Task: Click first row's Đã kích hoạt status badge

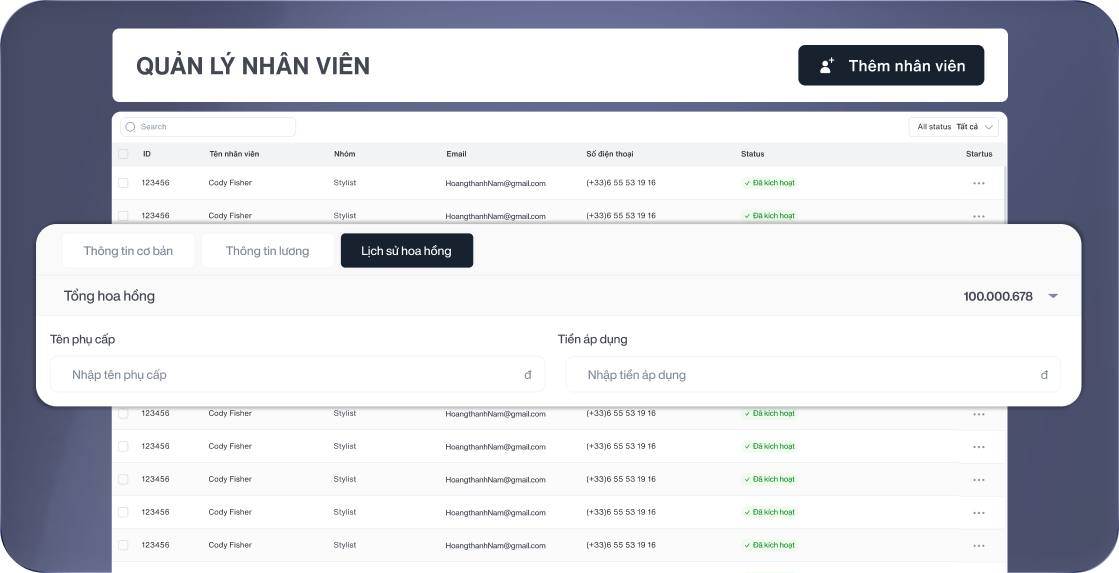Action: pos(769,183)
